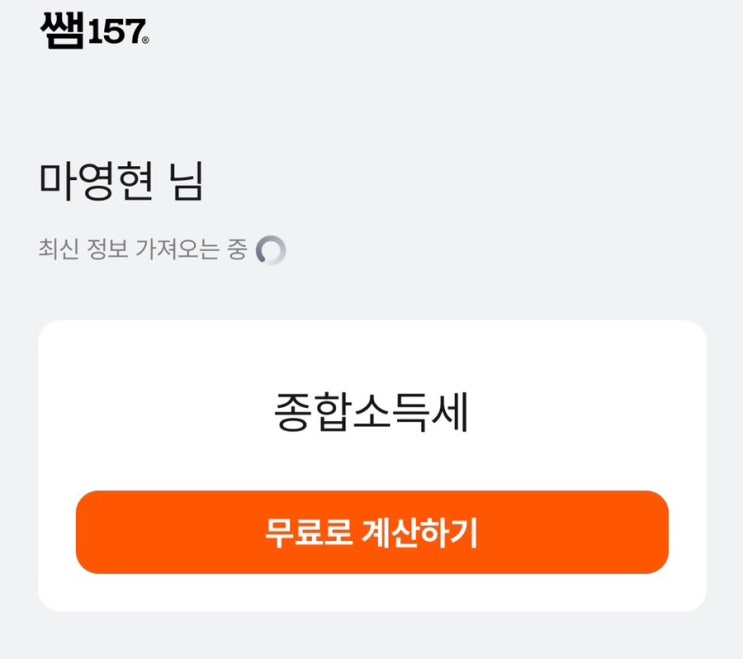The image size is (743, 659).
Task: Click the 최신 정보 portion of status
Action: coord(77,250)
